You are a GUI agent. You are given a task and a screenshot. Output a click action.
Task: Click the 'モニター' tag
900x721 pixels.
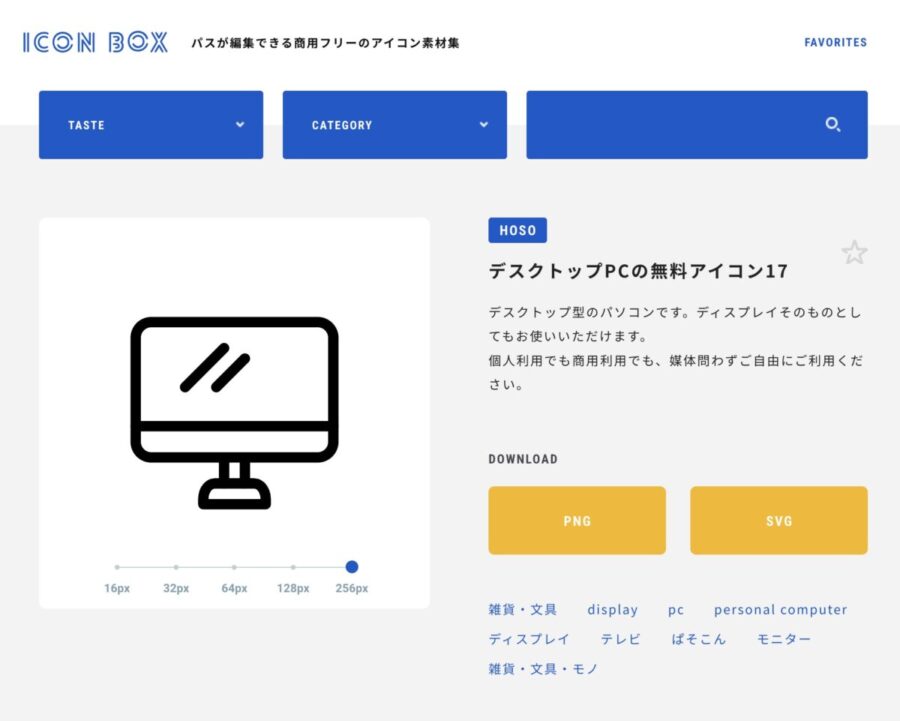point(783,639)
